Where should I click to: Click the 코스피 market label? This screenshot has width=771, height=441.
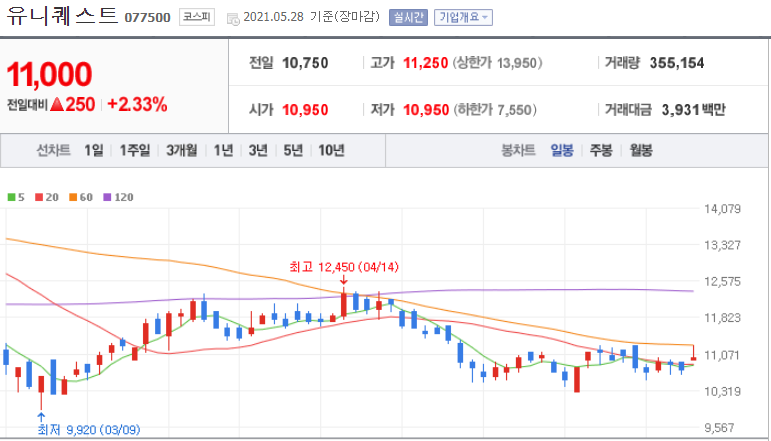point(197,17)
